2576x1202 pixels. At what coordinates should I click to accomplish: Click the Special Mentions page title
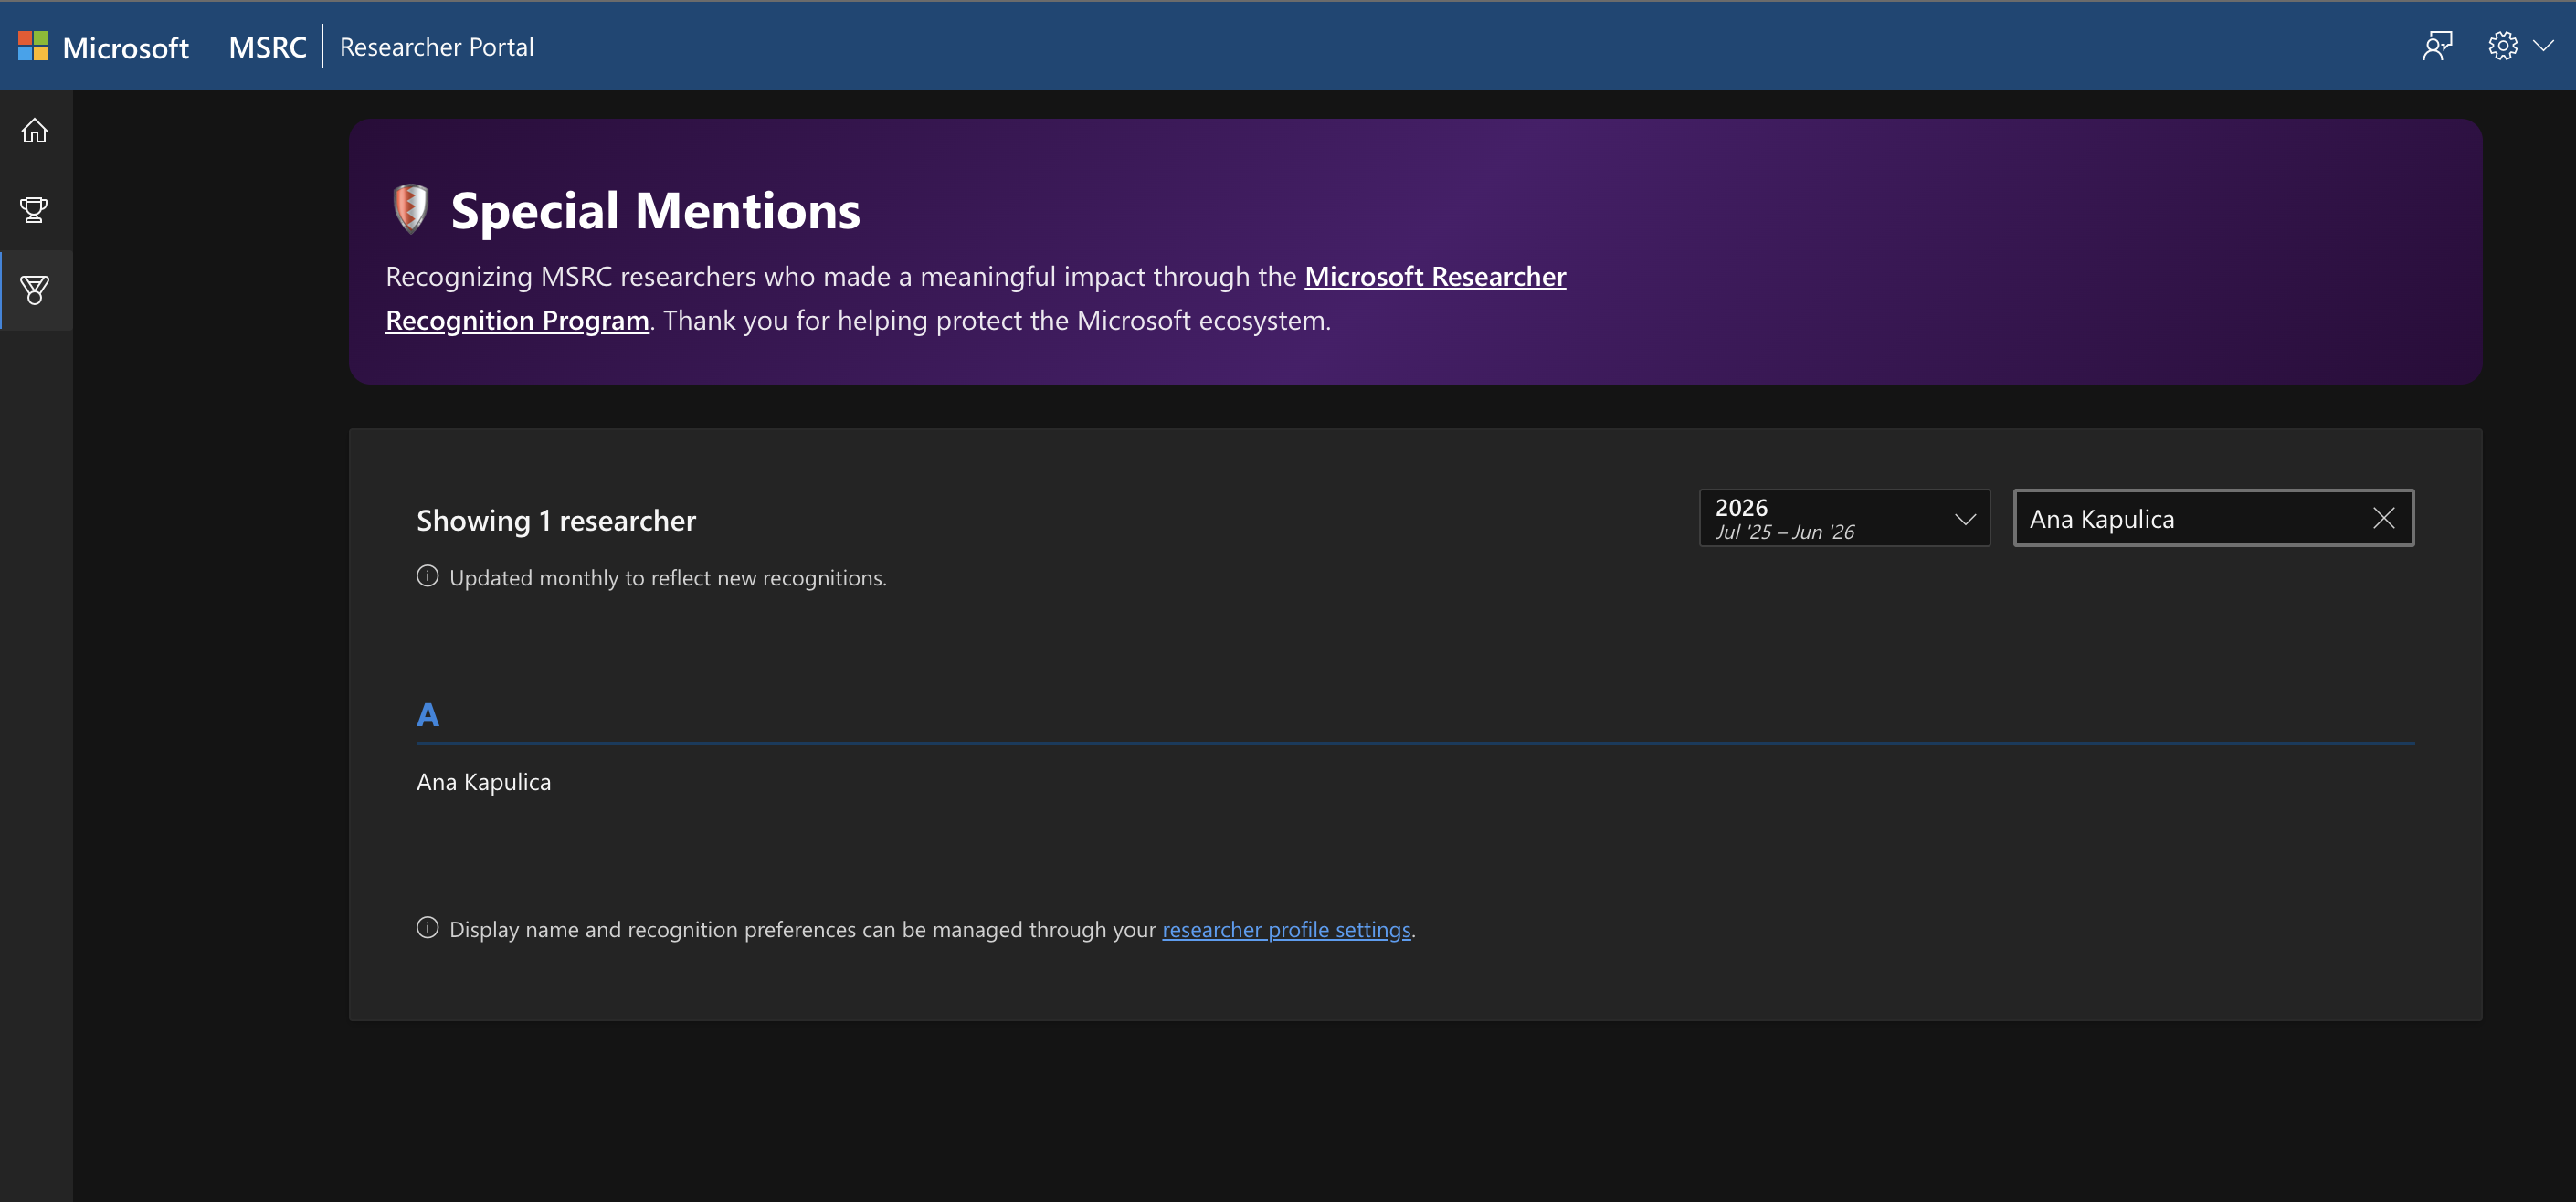pyautogui.click(x=655, y=211)
